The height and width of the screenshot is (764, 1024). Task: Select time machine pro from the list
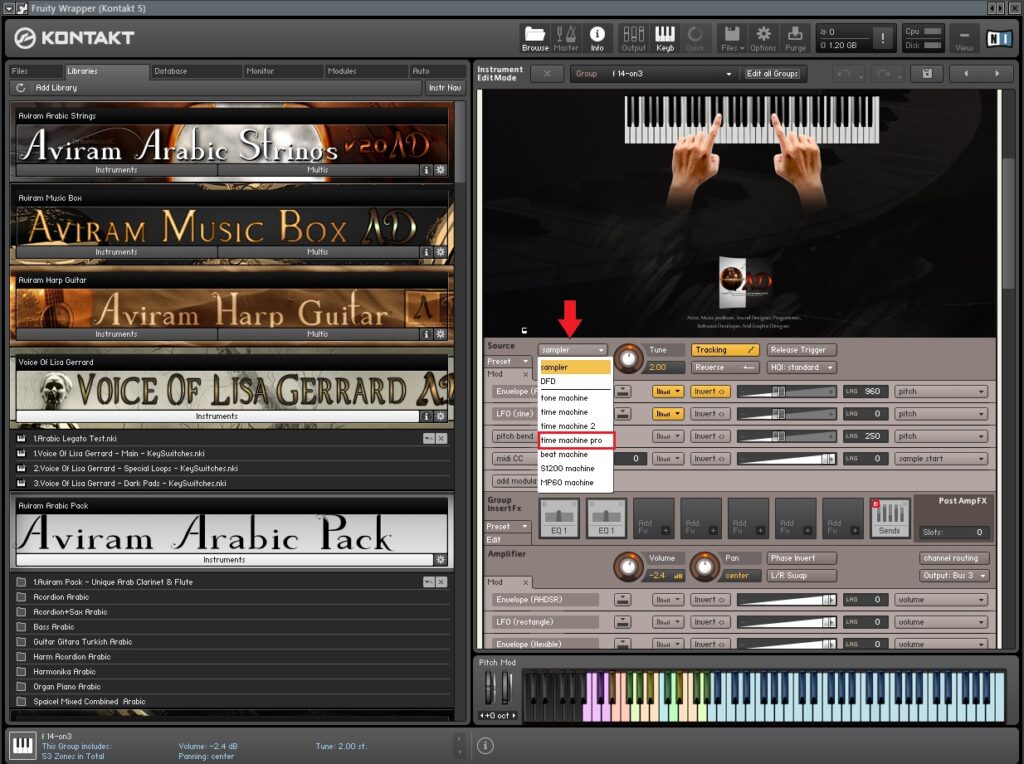click(x=576, y=440)
